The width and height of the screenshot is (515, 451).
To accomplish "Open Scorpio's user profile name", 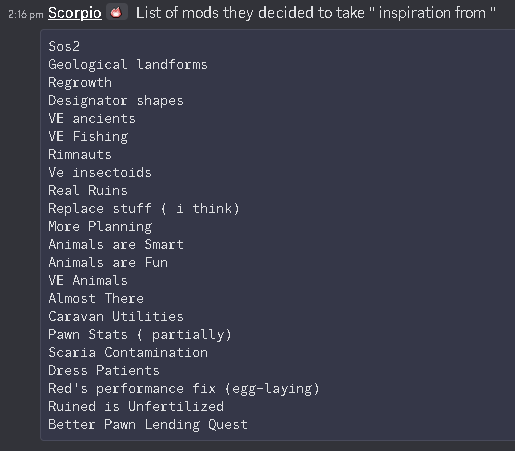I will point(75,13).
